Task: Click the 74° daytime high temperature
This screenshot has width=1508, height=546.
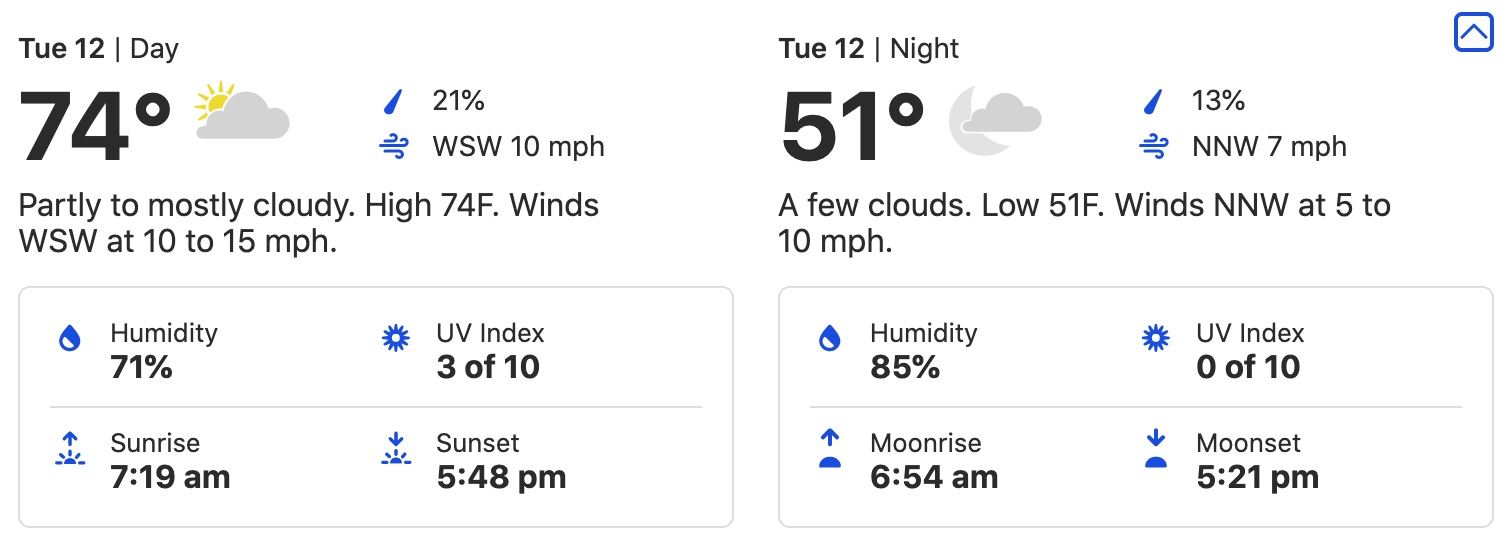Action: 96,127
